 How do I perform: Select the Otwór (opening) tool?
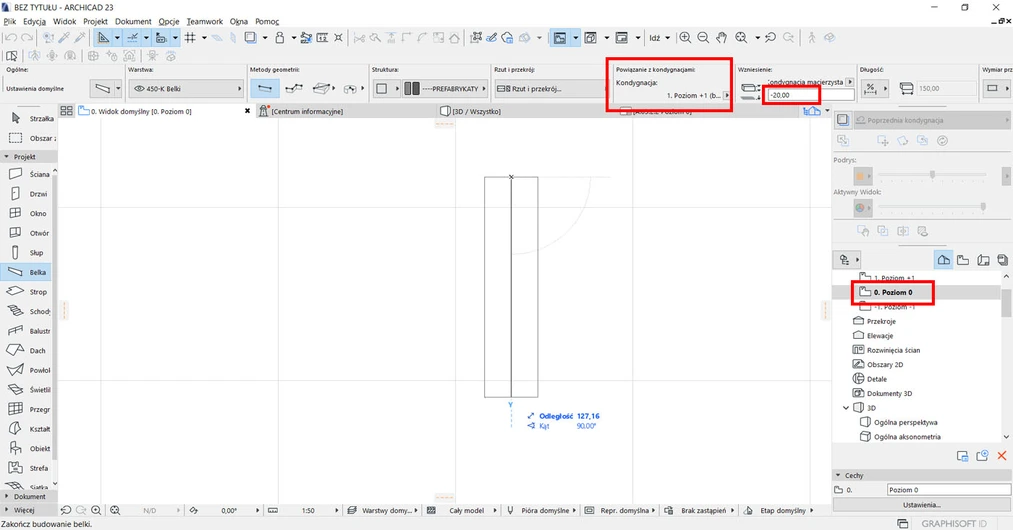pos(29,233)
